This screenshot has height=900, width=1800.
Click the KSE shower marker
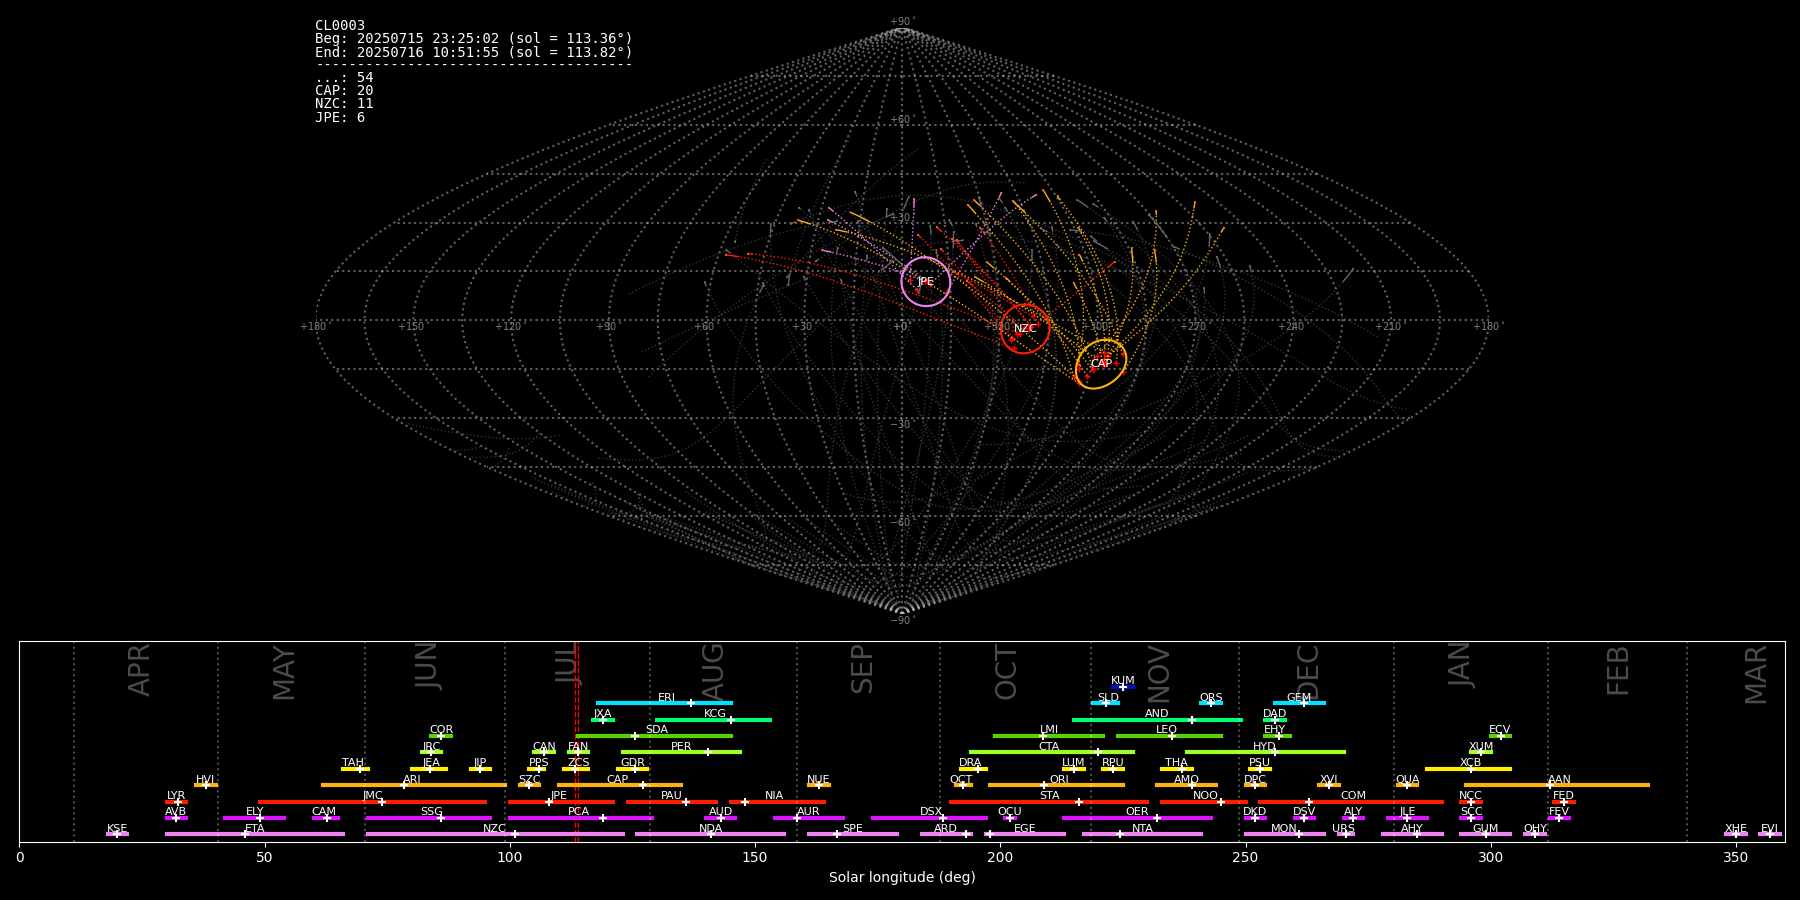[x=117, y=834]
